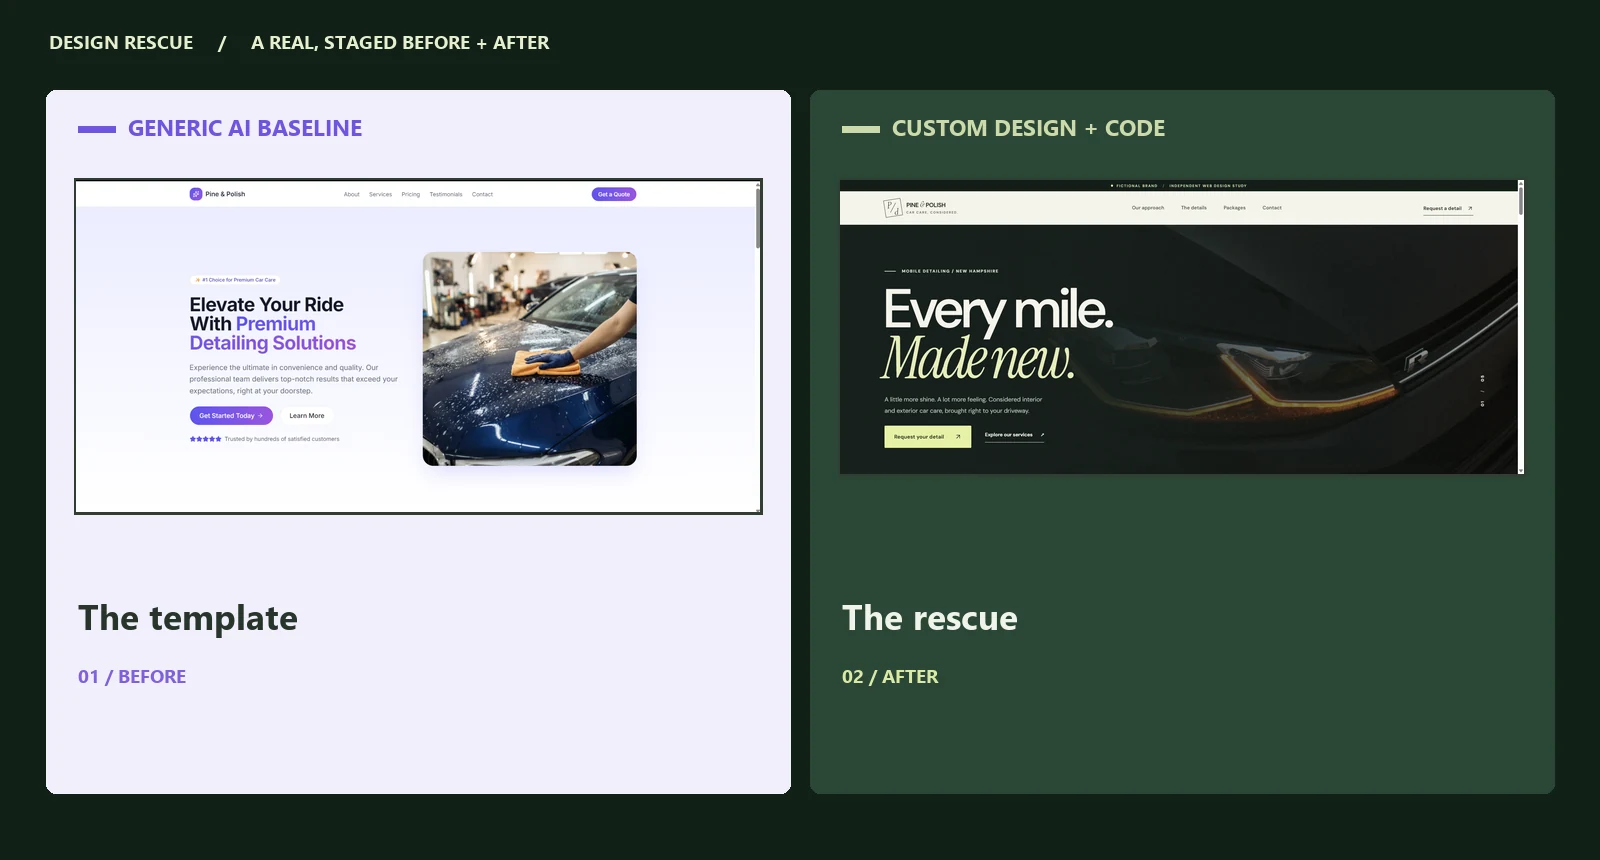Click the Custom Design + Code heading

(1028, 128)
